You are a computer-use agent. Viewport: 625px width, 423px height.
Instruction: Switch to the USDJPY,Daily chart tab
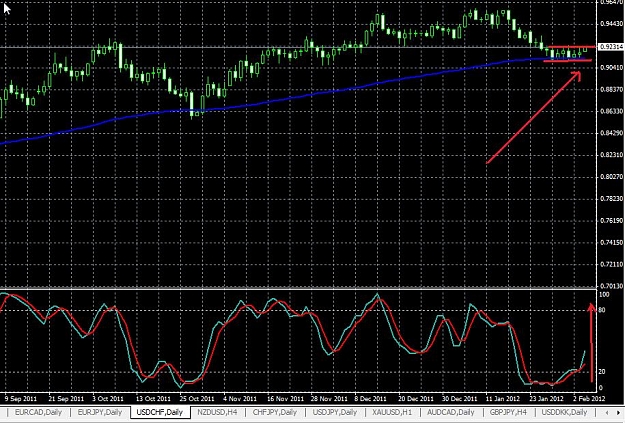334,412
